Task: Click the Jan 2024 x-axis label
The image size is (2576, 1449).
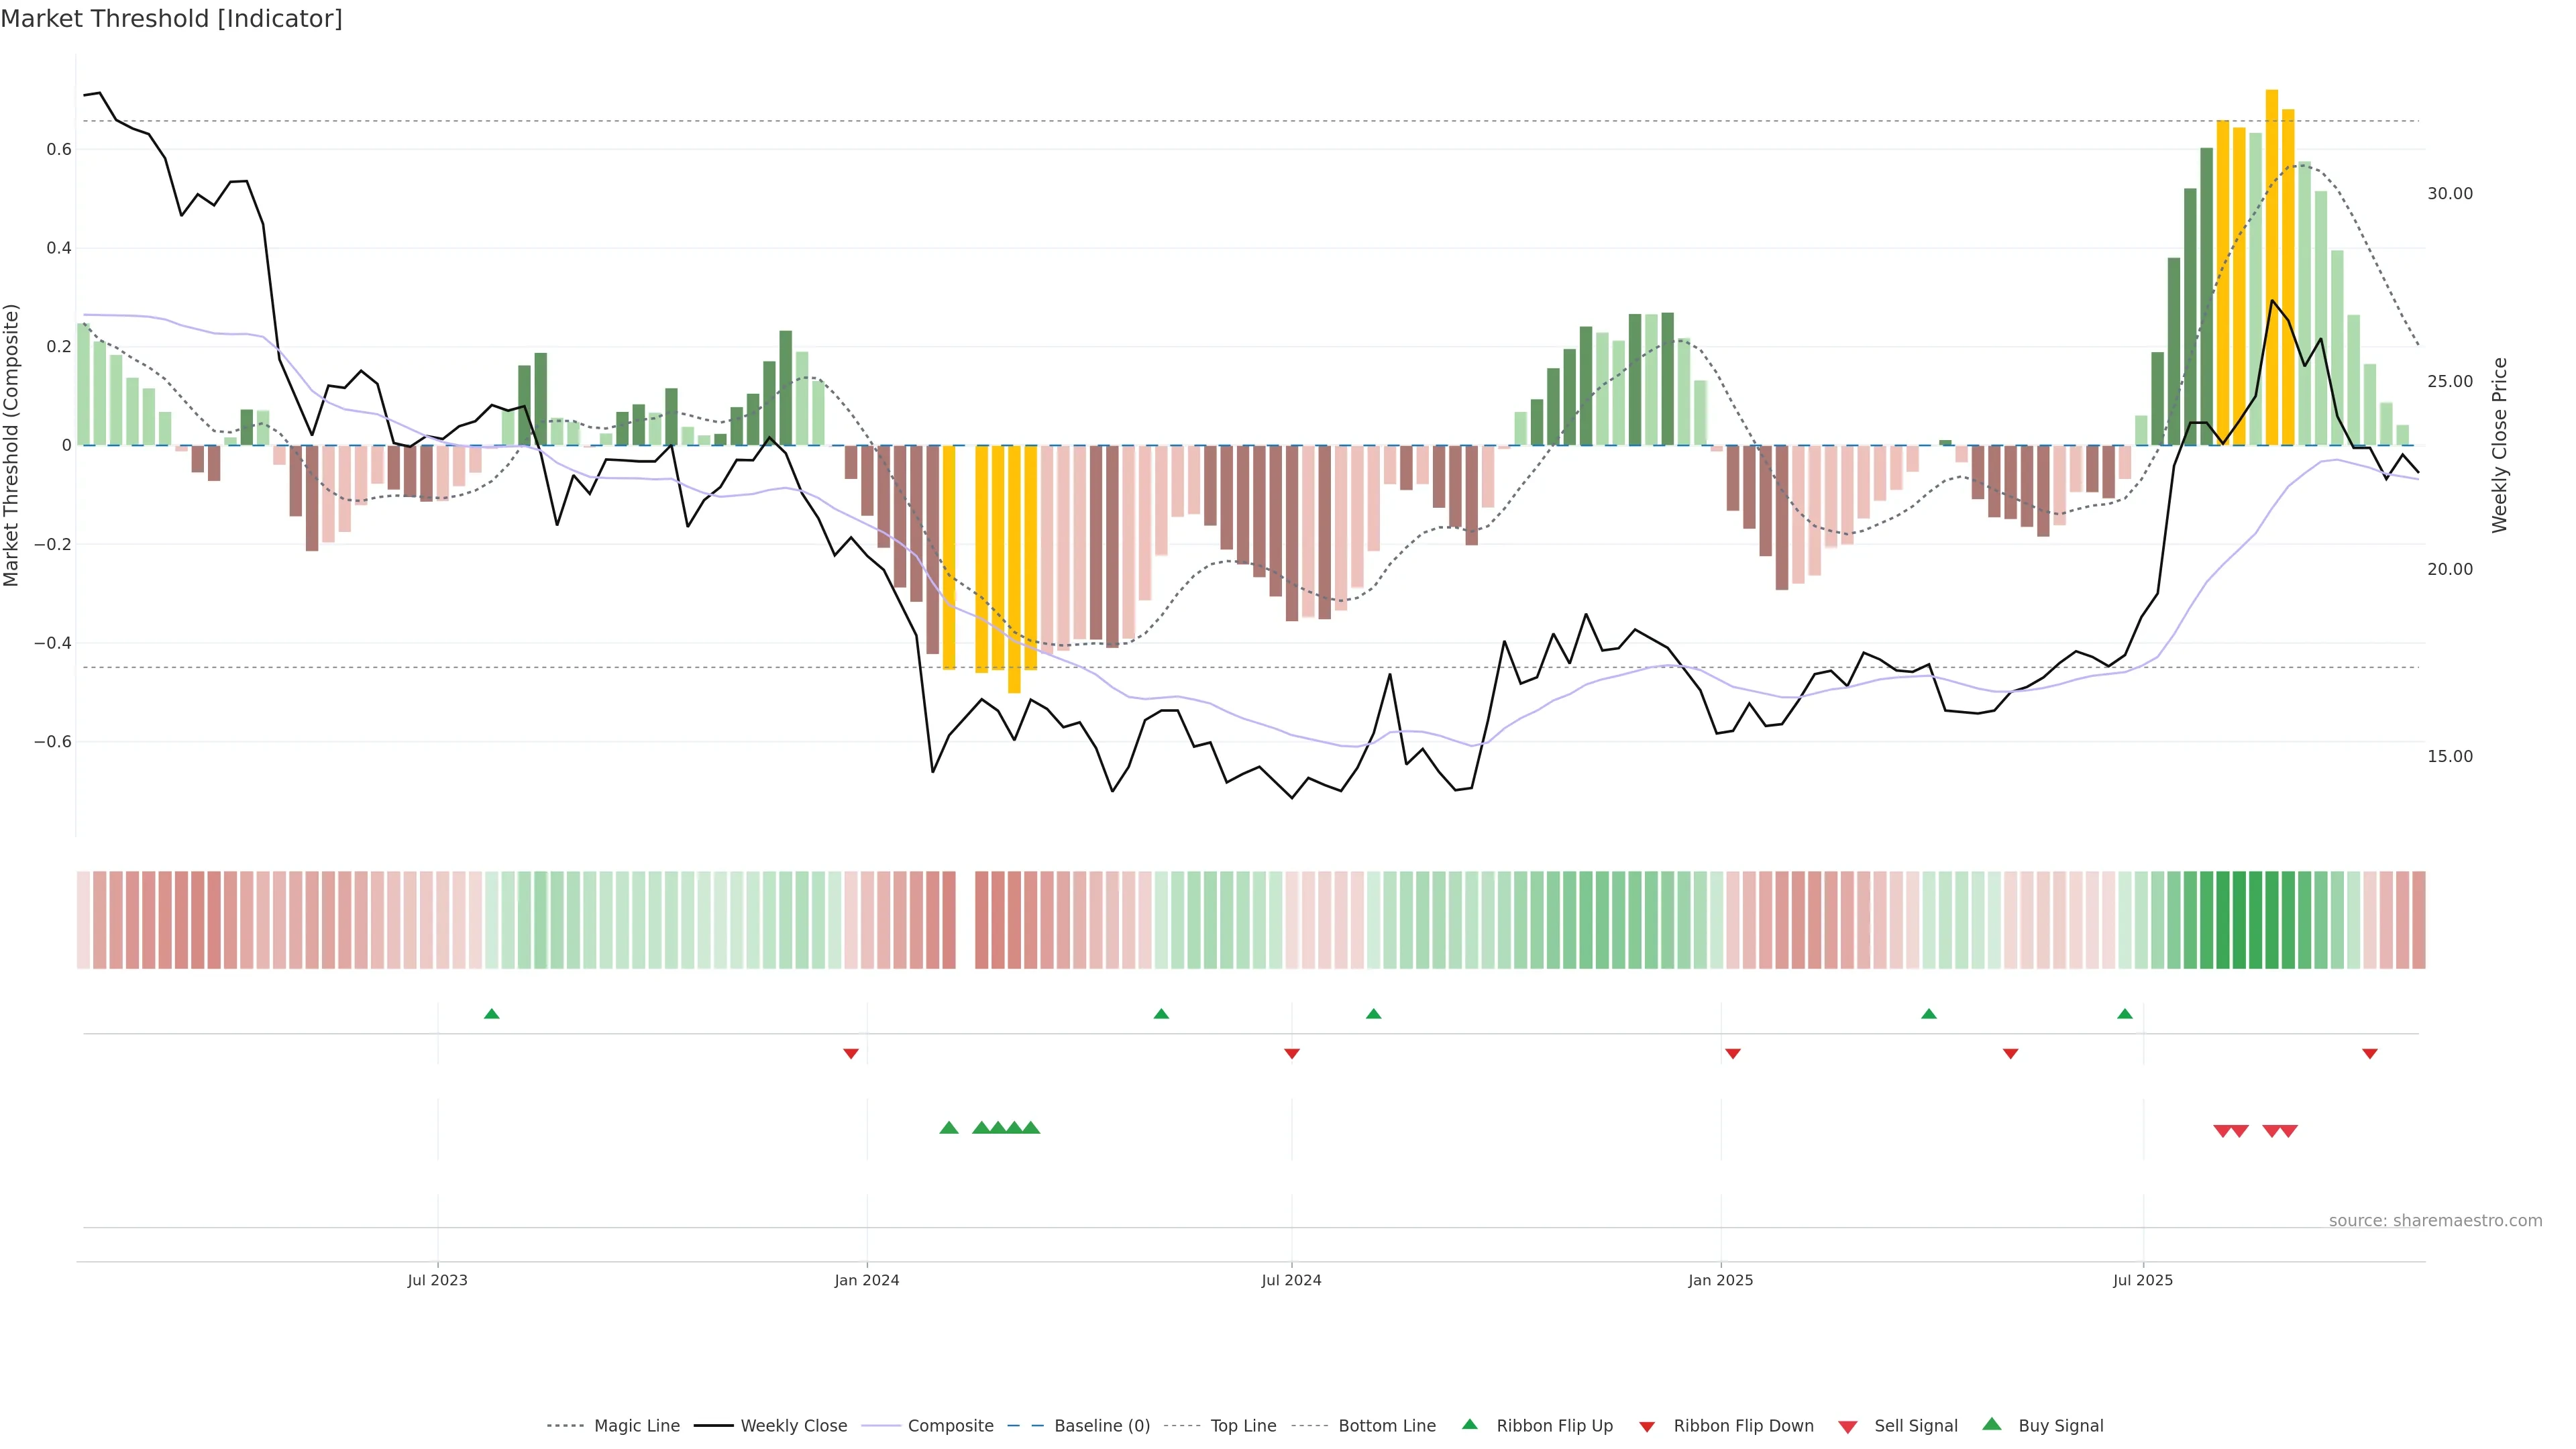Action: pyautogui.click(x=866, y=1280)
